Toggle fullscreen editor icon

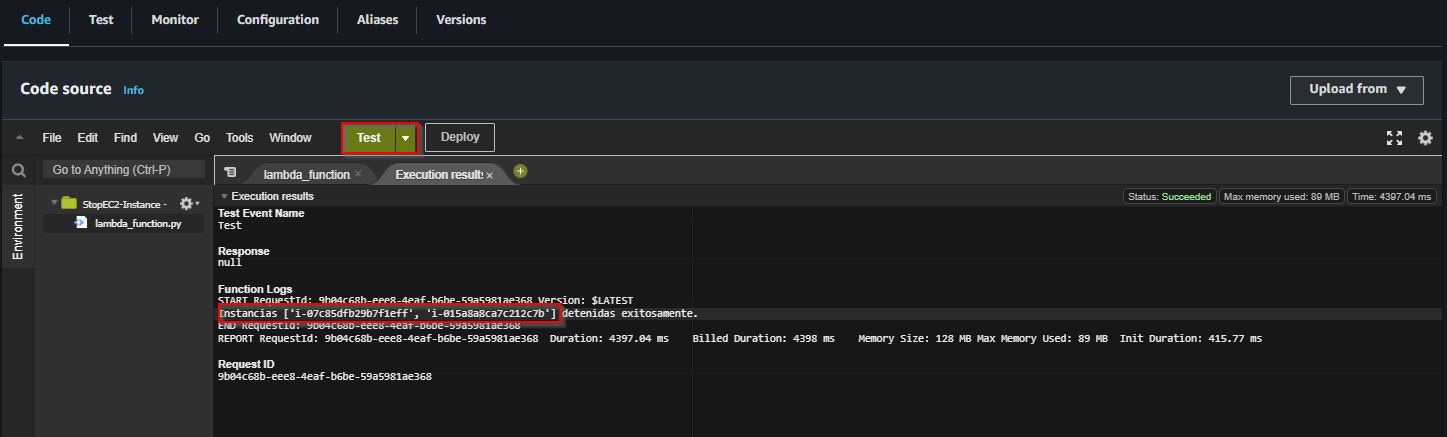click(x=1394, y=138)
